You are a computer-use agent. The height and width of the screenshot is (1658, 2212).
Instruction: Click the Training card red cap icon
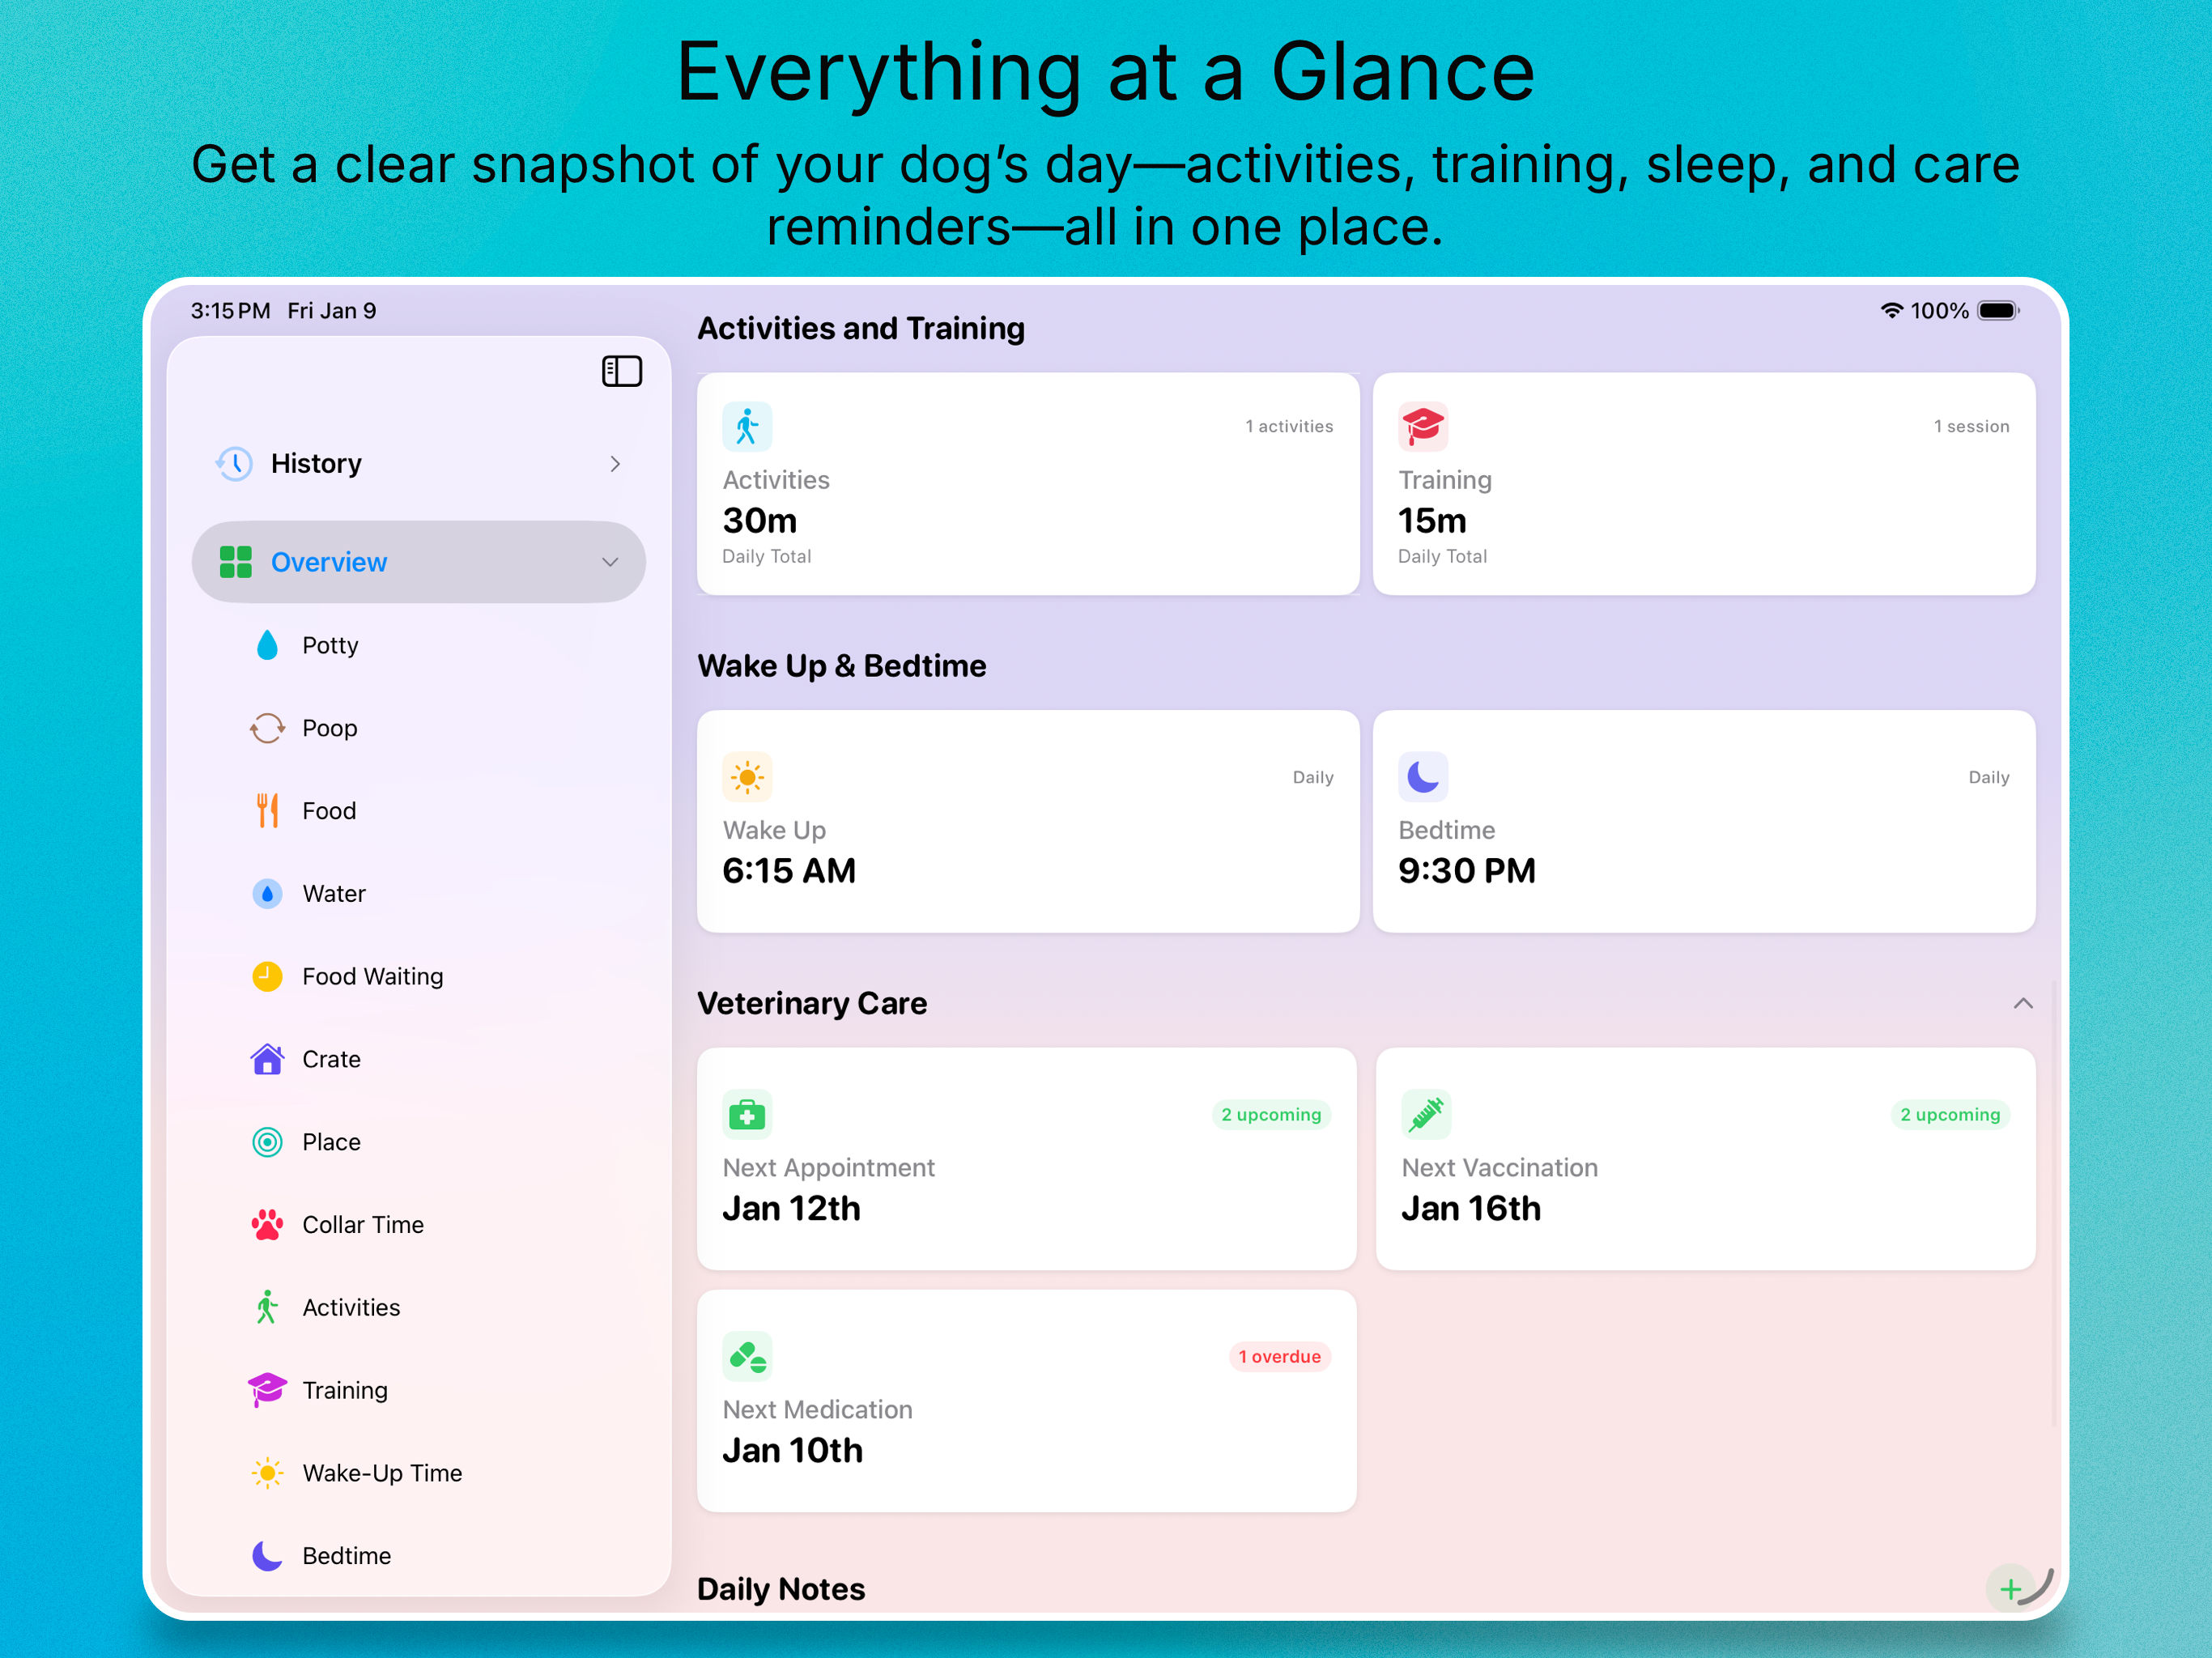(1423, 427)
